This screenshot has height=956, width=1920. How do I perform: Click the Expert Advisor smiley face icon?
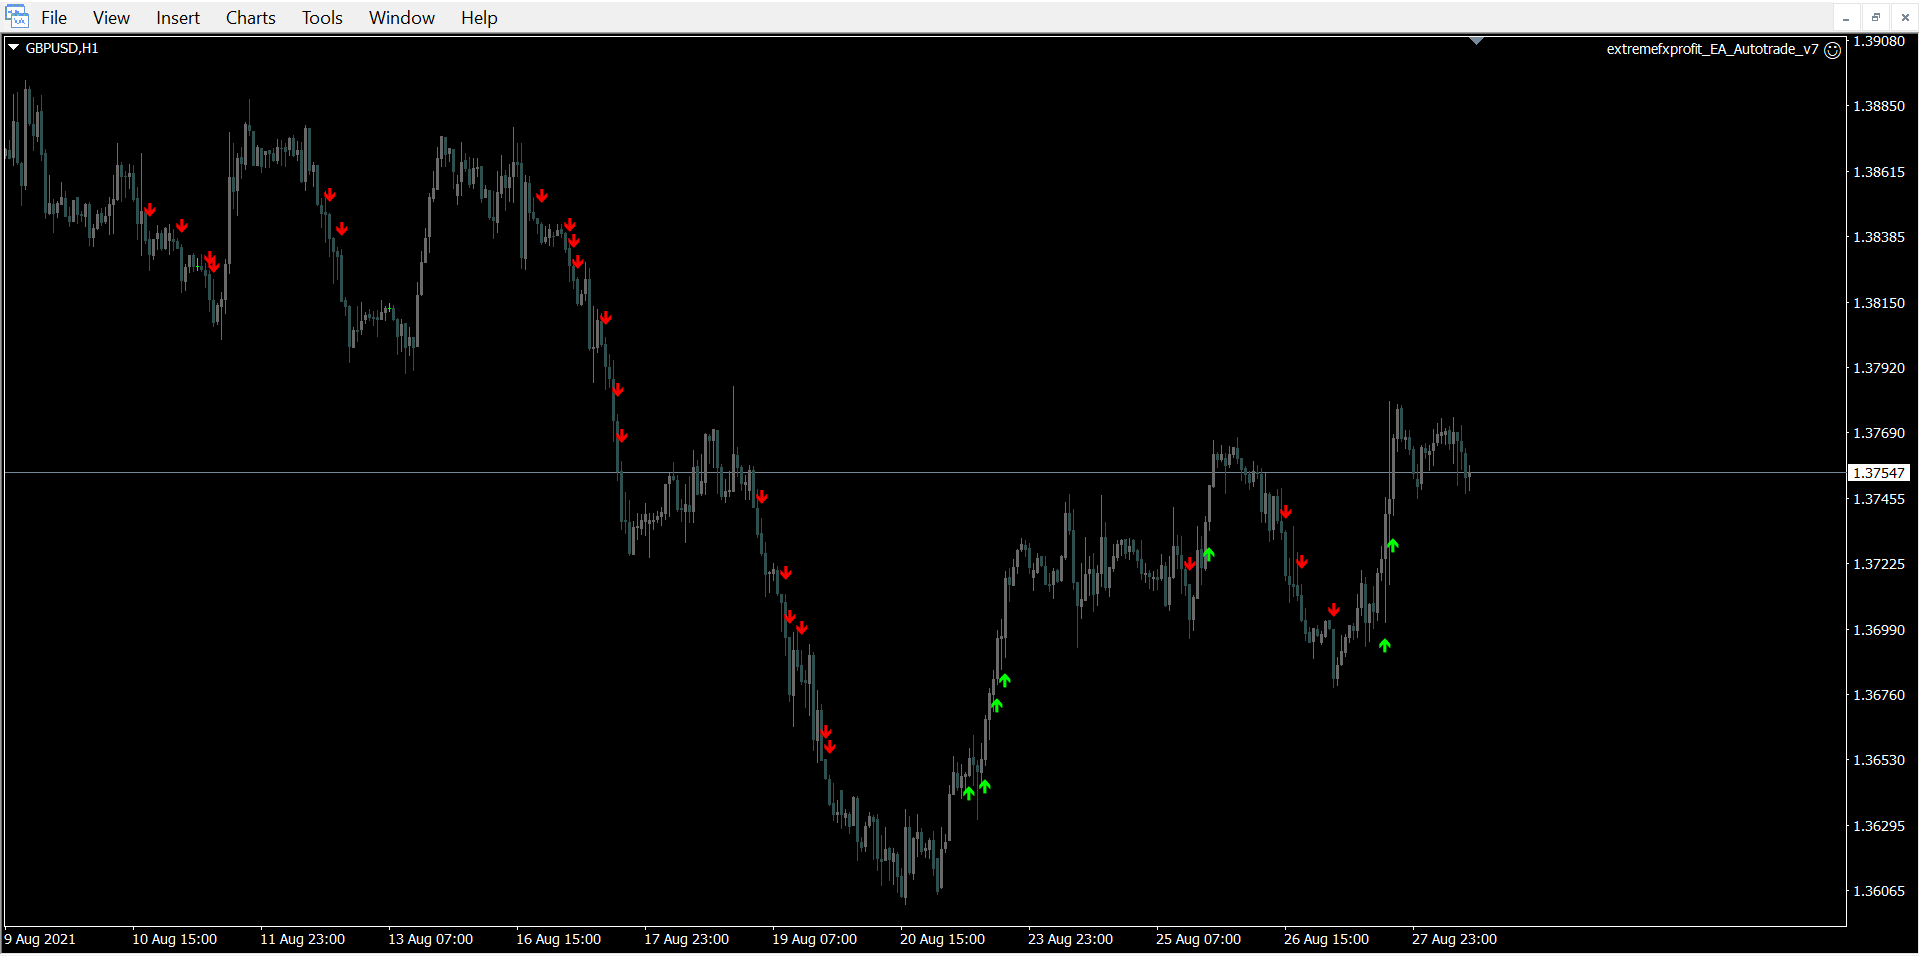coord(1832,50)
